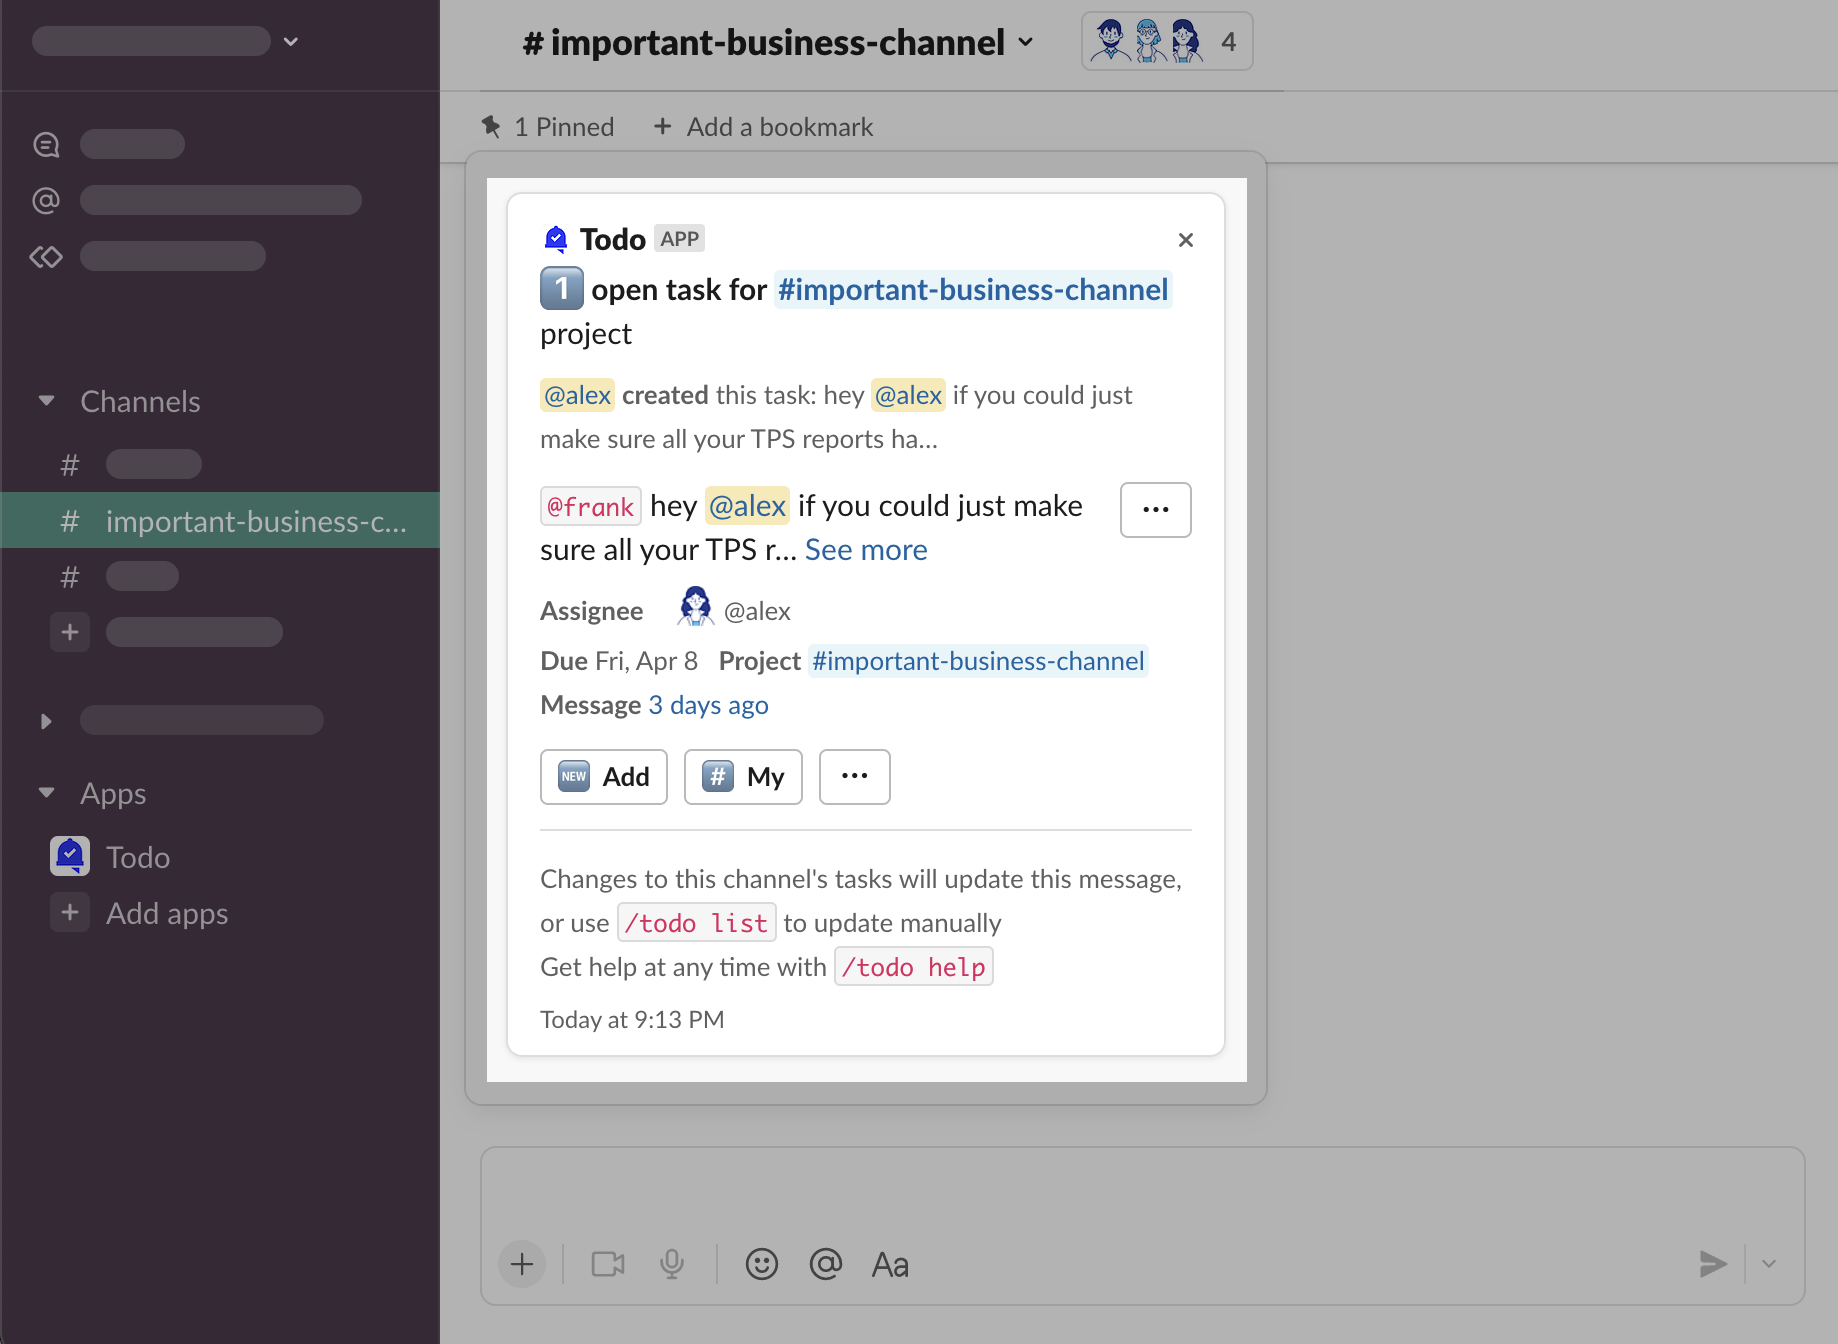Close the Todo pinned message
This screenshot has width=1838, height=1344.
point(1185,240)
